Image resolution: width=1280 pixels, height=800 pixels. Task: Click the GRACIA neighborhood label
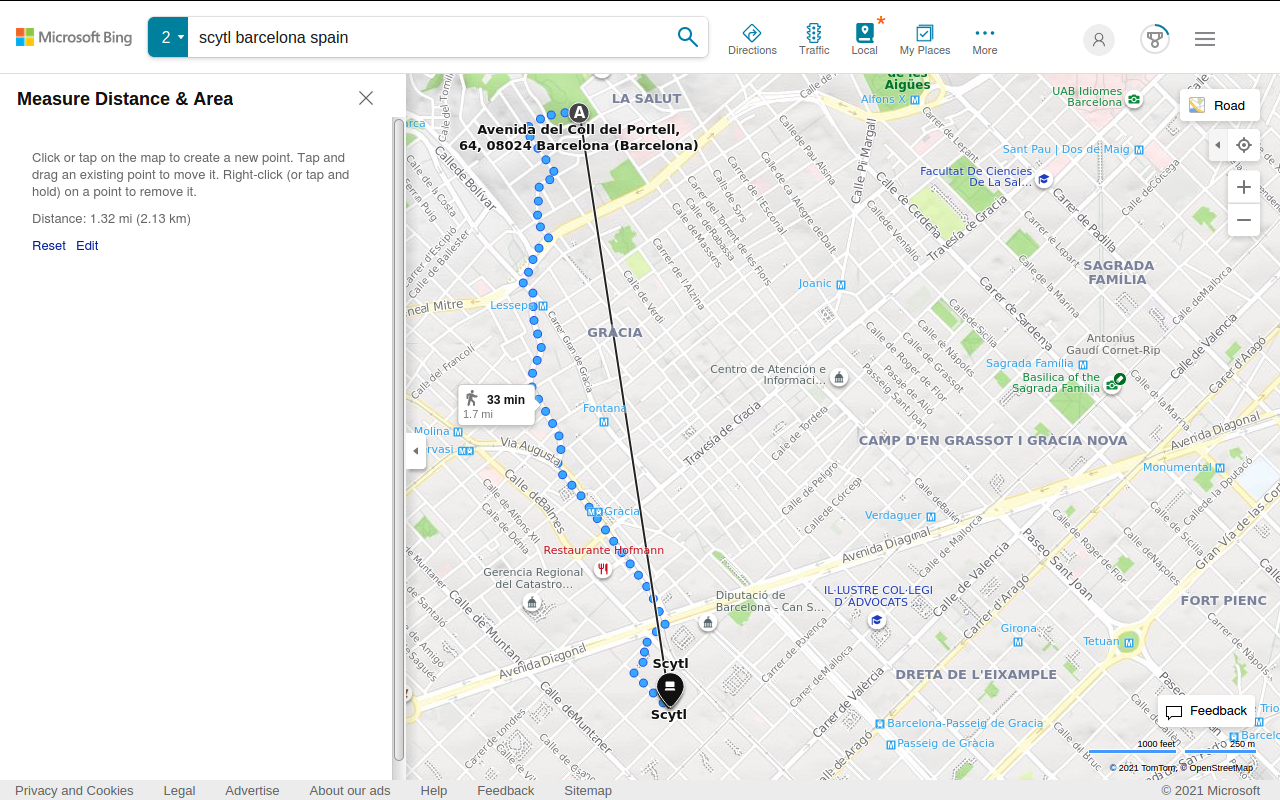pyautogui.click(x=615, y=332)
